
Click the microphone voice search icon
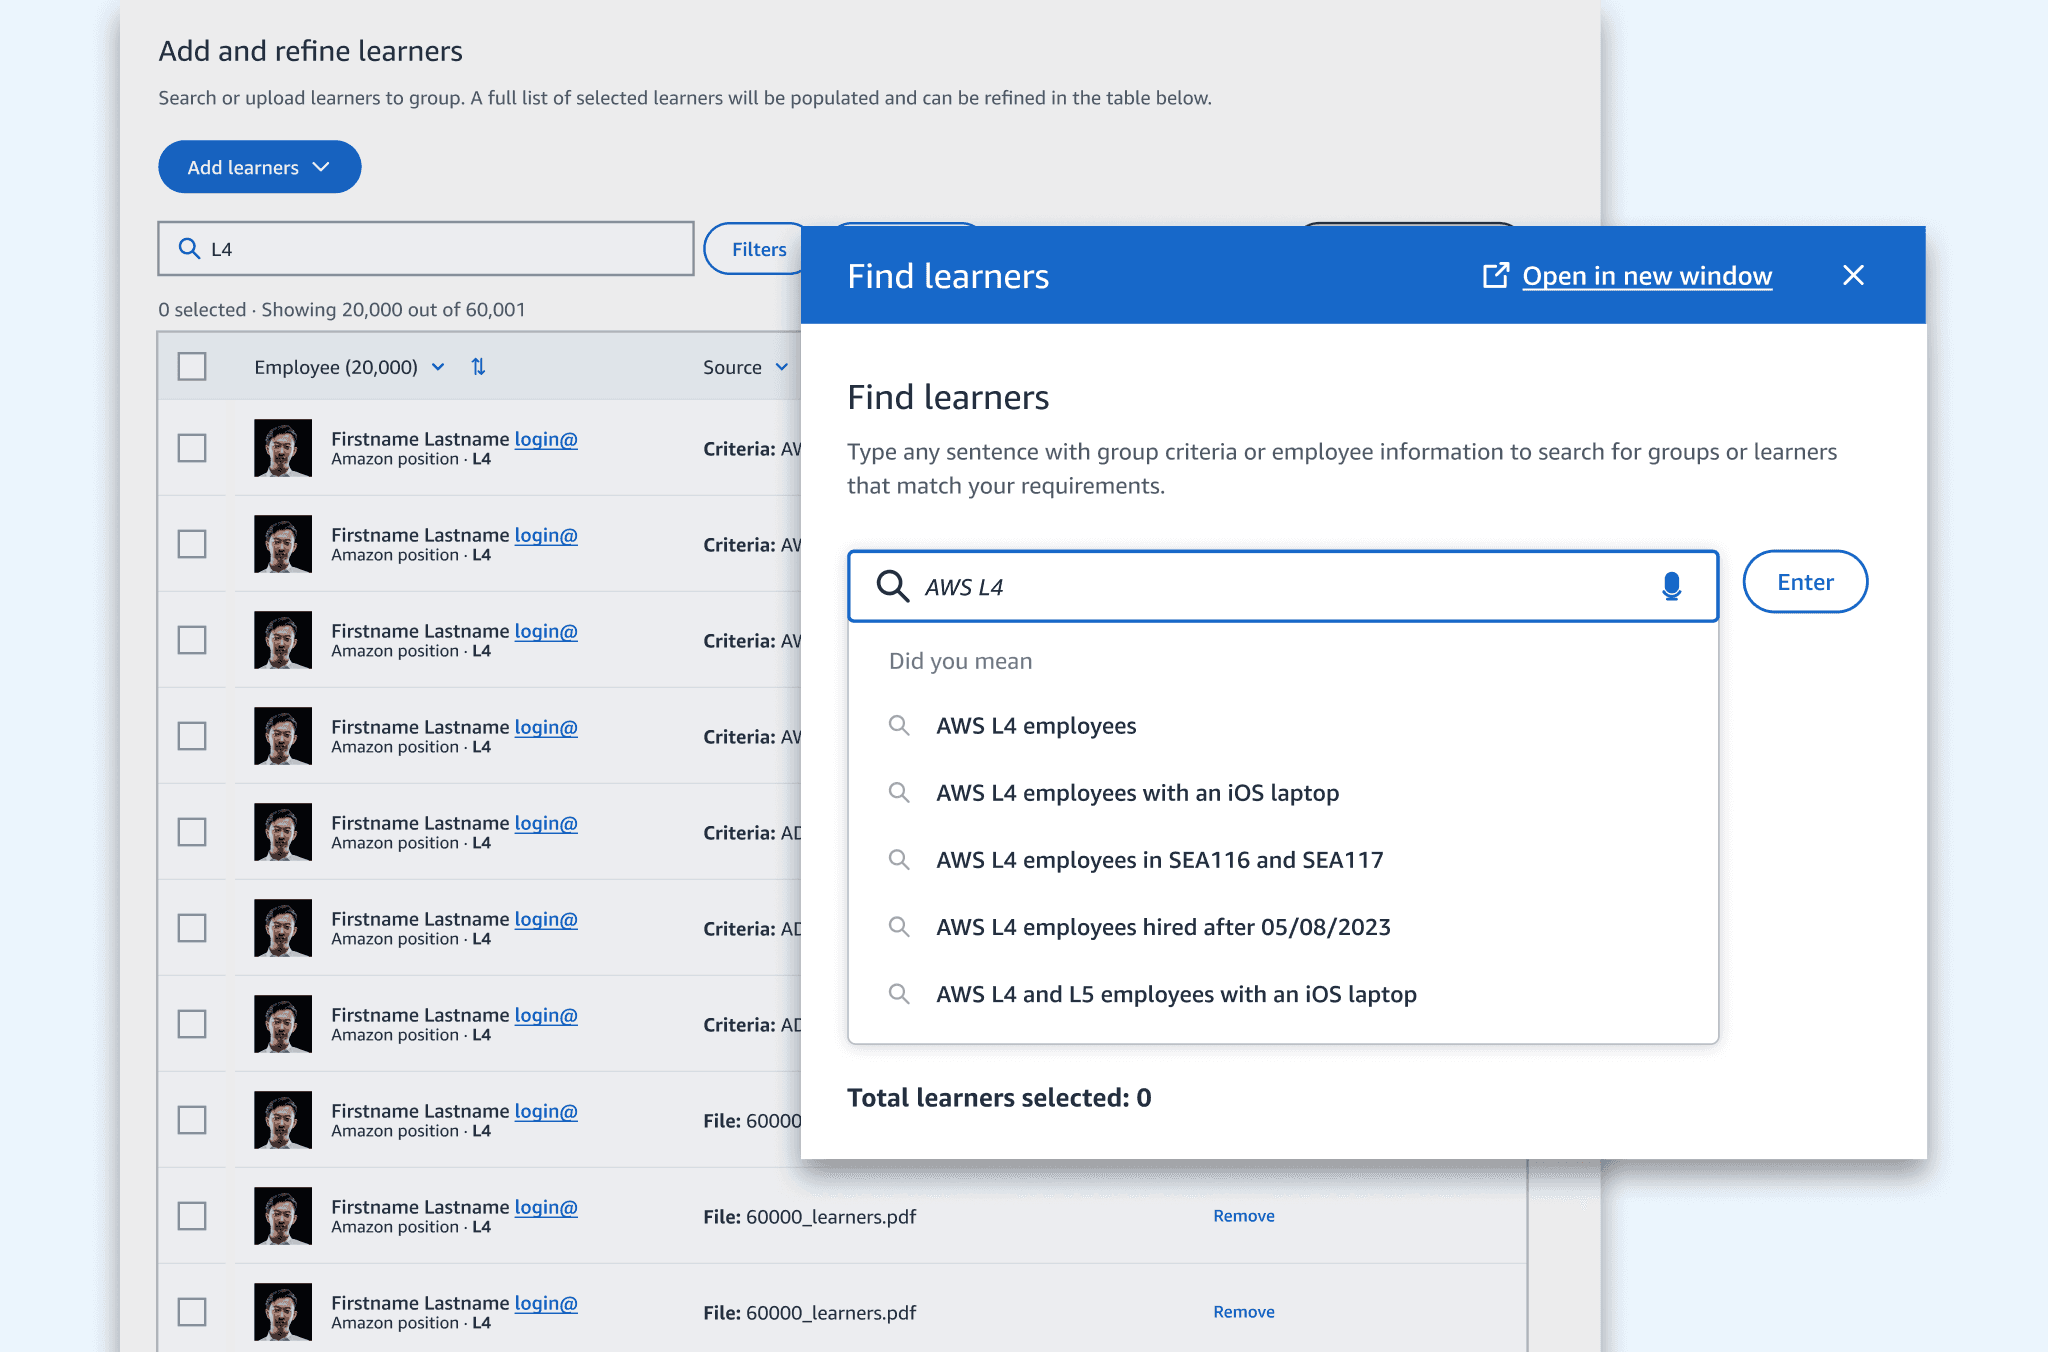[1670, 586]
